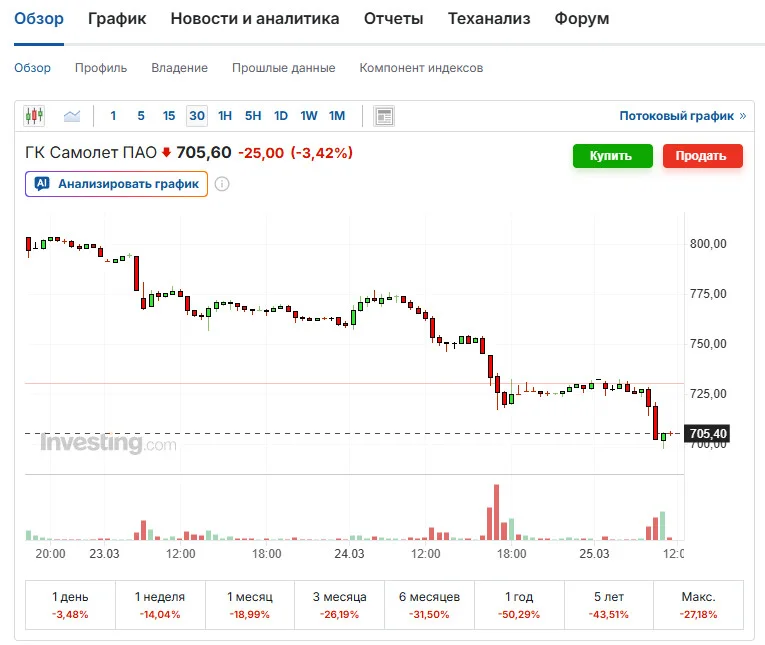The image size is (765, 645).
Task: Select the 1 месяц performance period
Action: (250, 605)
